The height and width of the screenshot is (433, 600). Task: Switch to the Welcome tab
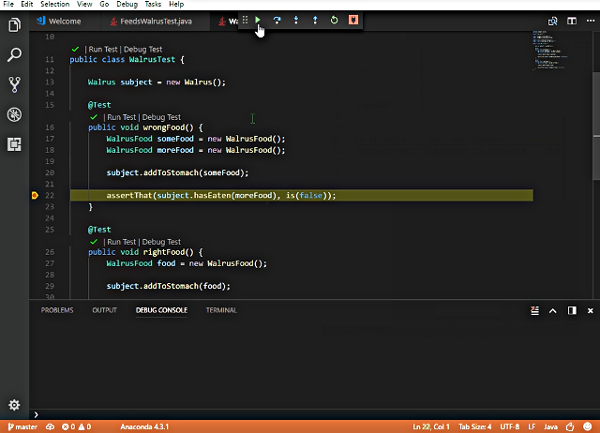(x=65, y=21)
